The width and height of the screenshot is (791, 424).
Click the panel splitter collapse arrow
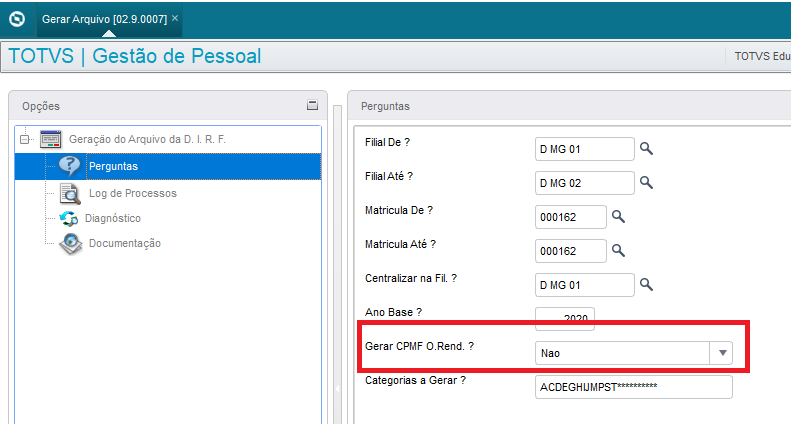coord(337,388)
